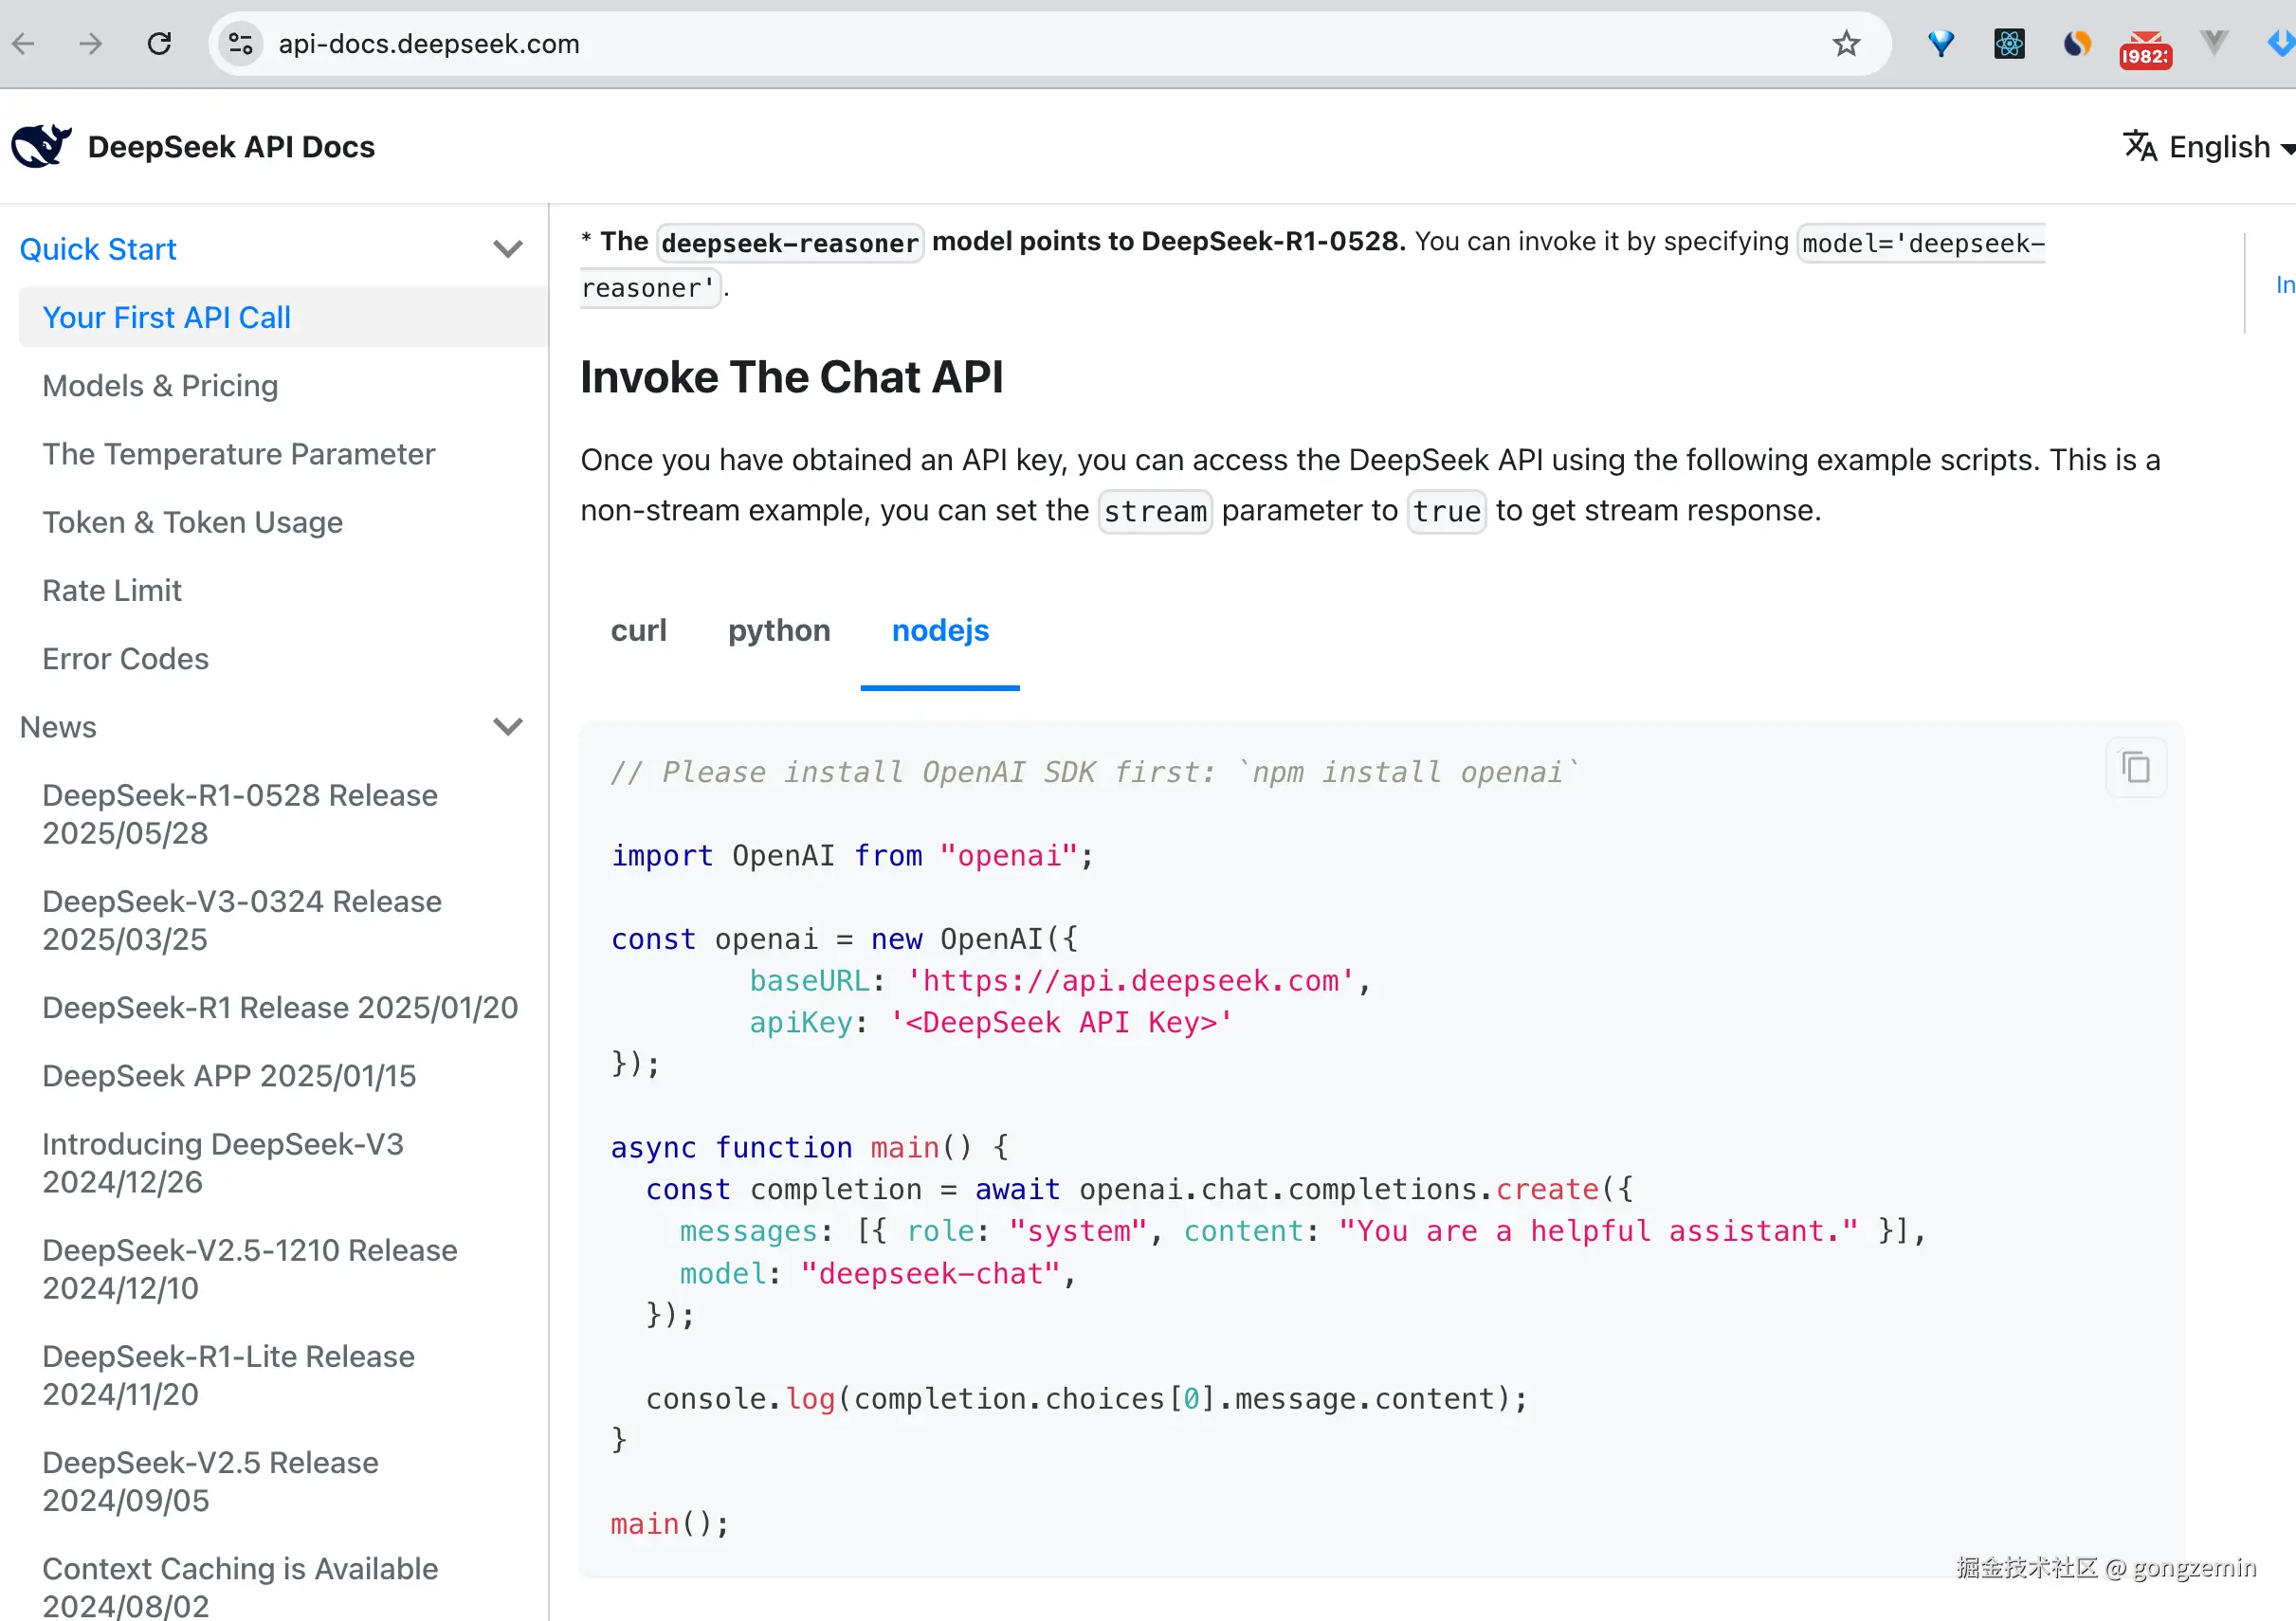
Task: Open the Models & Pricing page
Action: coord(160,386)
